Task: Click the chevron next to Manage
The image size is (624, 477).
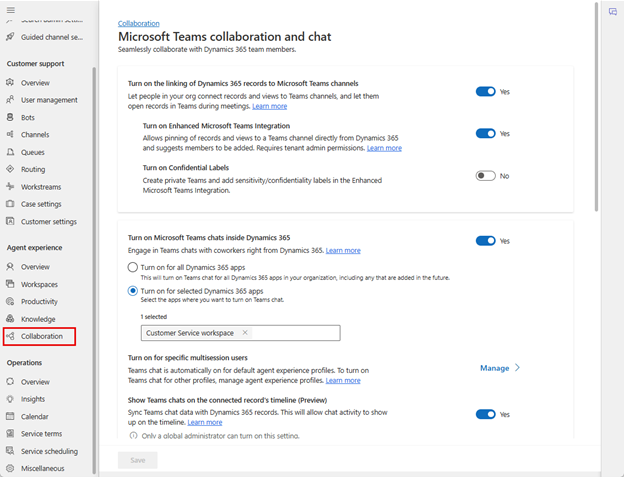Action: click(x=517, y=368)
